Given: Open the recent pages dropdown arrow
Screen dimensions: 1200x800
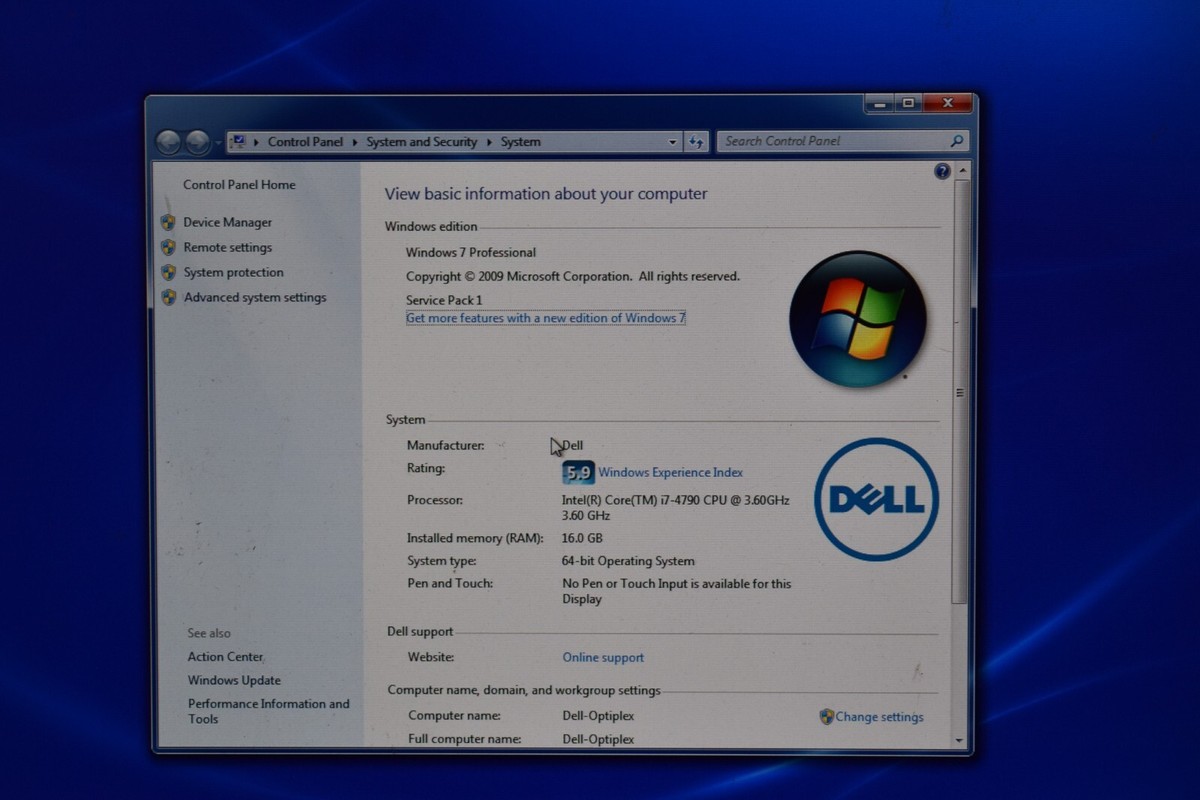Looking at the screenshot, I should click(217, 143).
